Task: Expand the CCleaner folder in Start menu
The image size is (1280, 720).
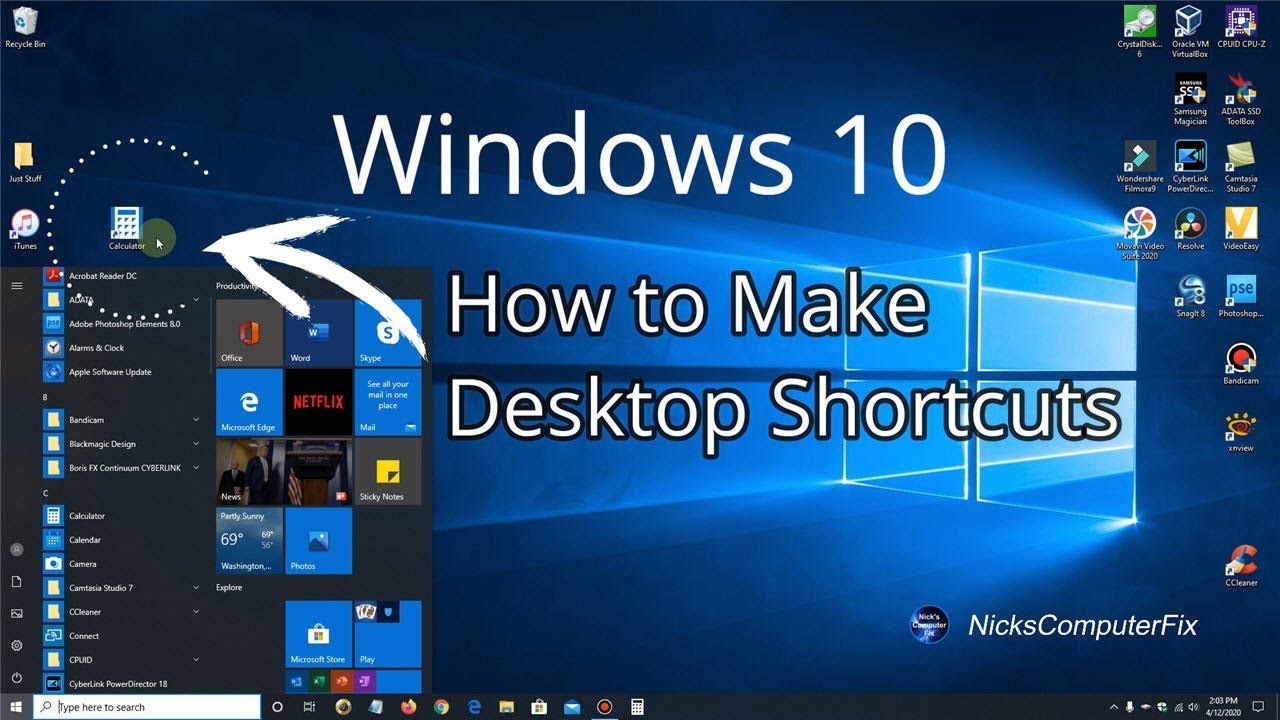Action: [196, 611]
